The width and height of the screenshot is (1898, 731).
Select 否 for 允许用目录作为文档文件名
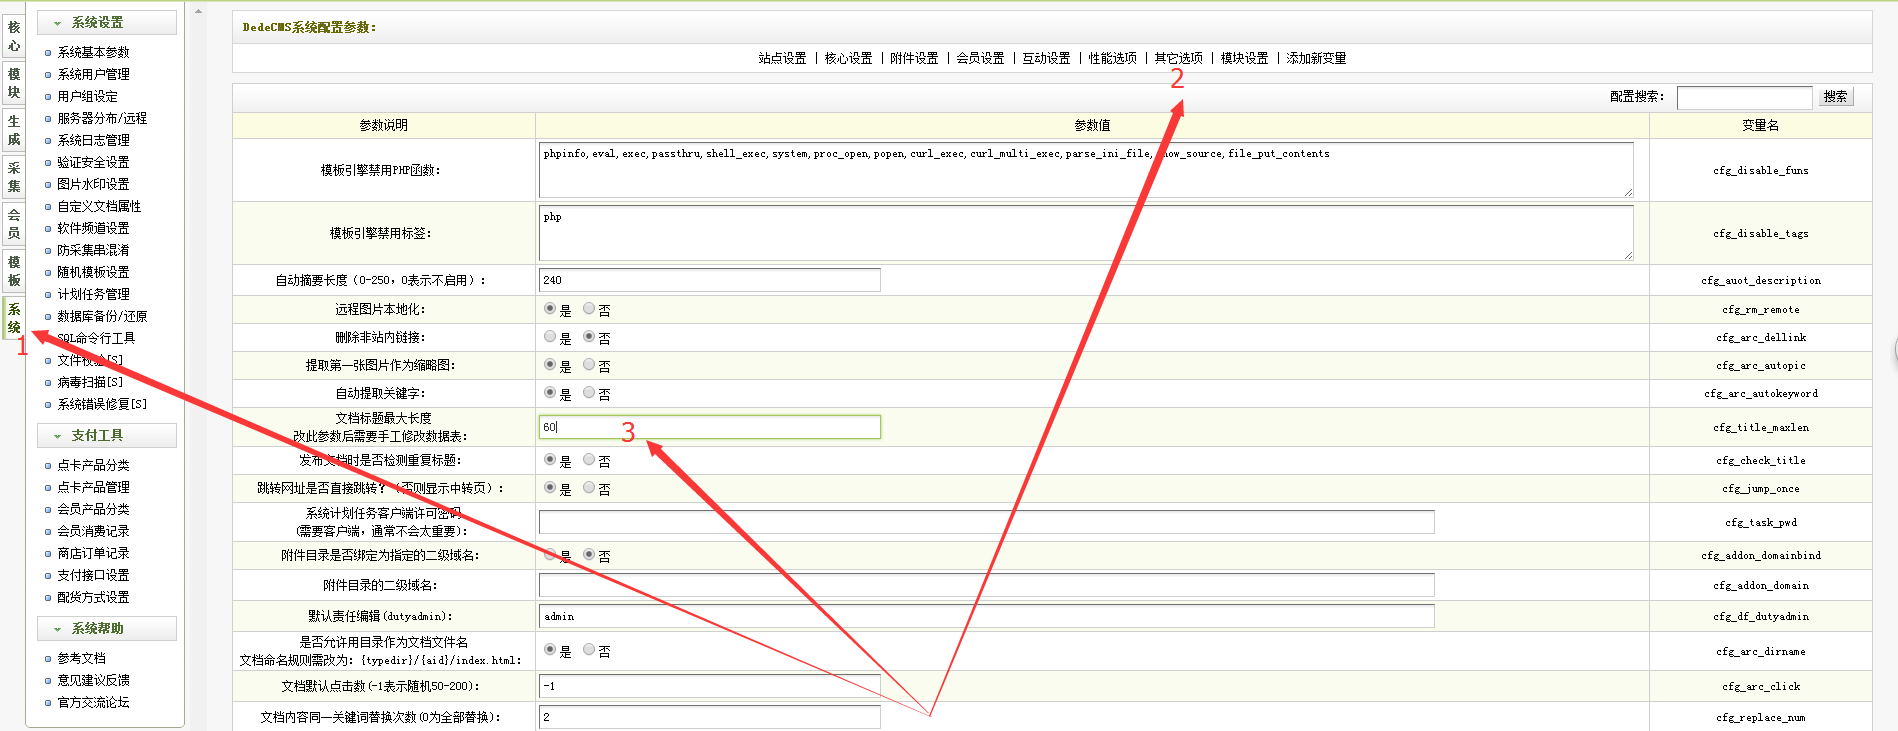[x=589, y=650]
